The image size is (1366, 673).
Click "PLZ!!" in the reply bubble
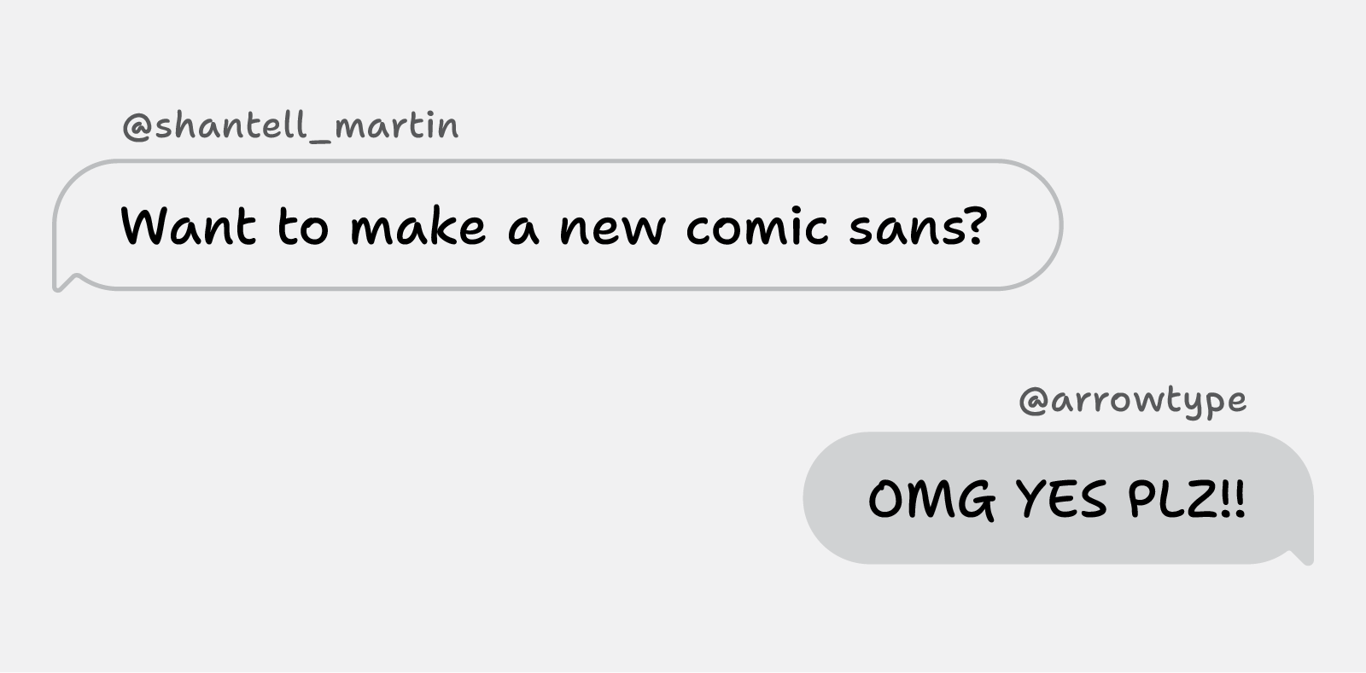point(1187,499)
